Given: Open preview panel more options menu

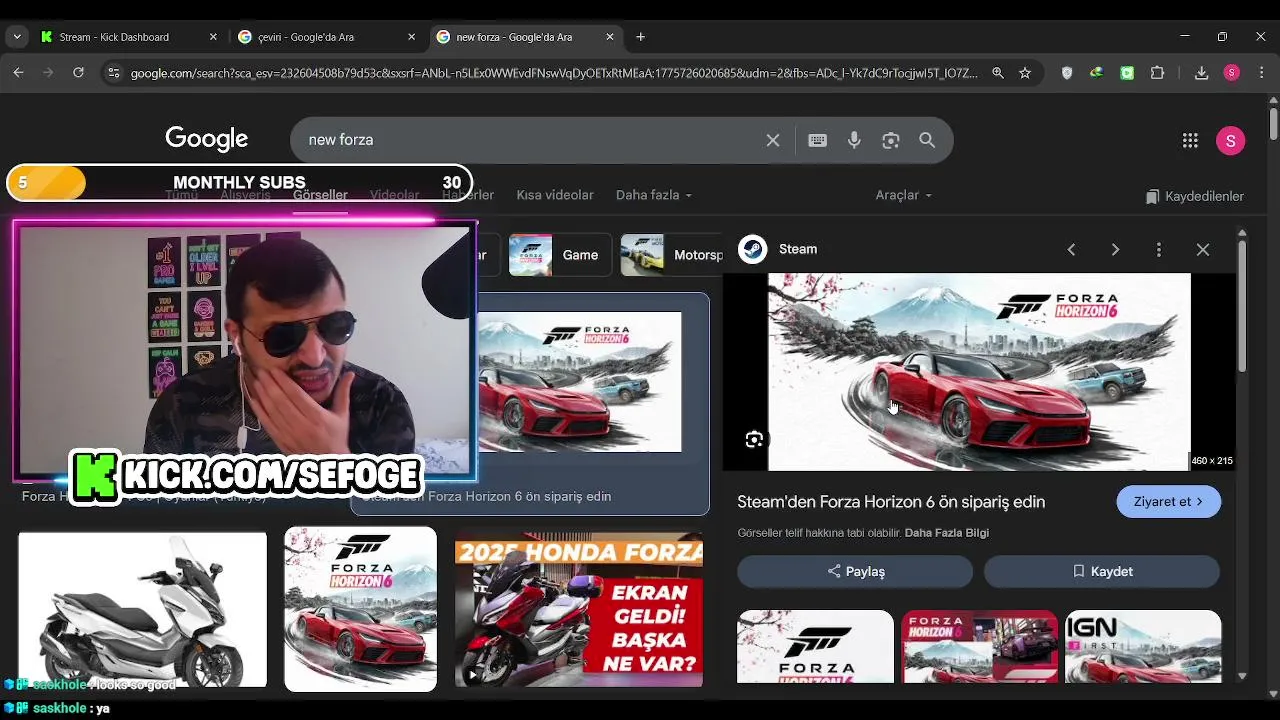Looking at the screenshot, I should [x=1159, y=250].
